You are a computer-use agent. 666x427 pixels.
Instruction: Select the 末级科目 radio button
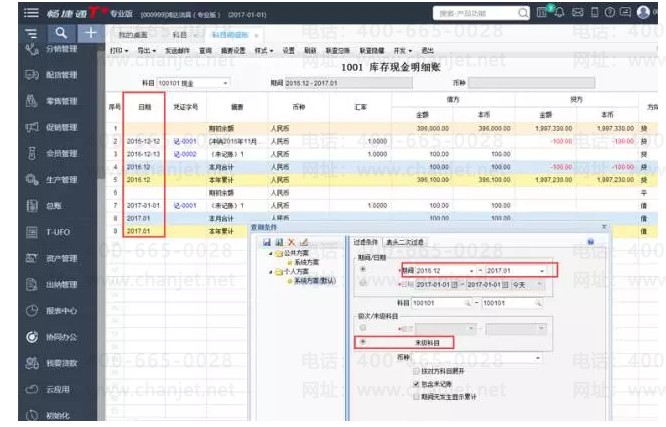[x=363, y=342]
